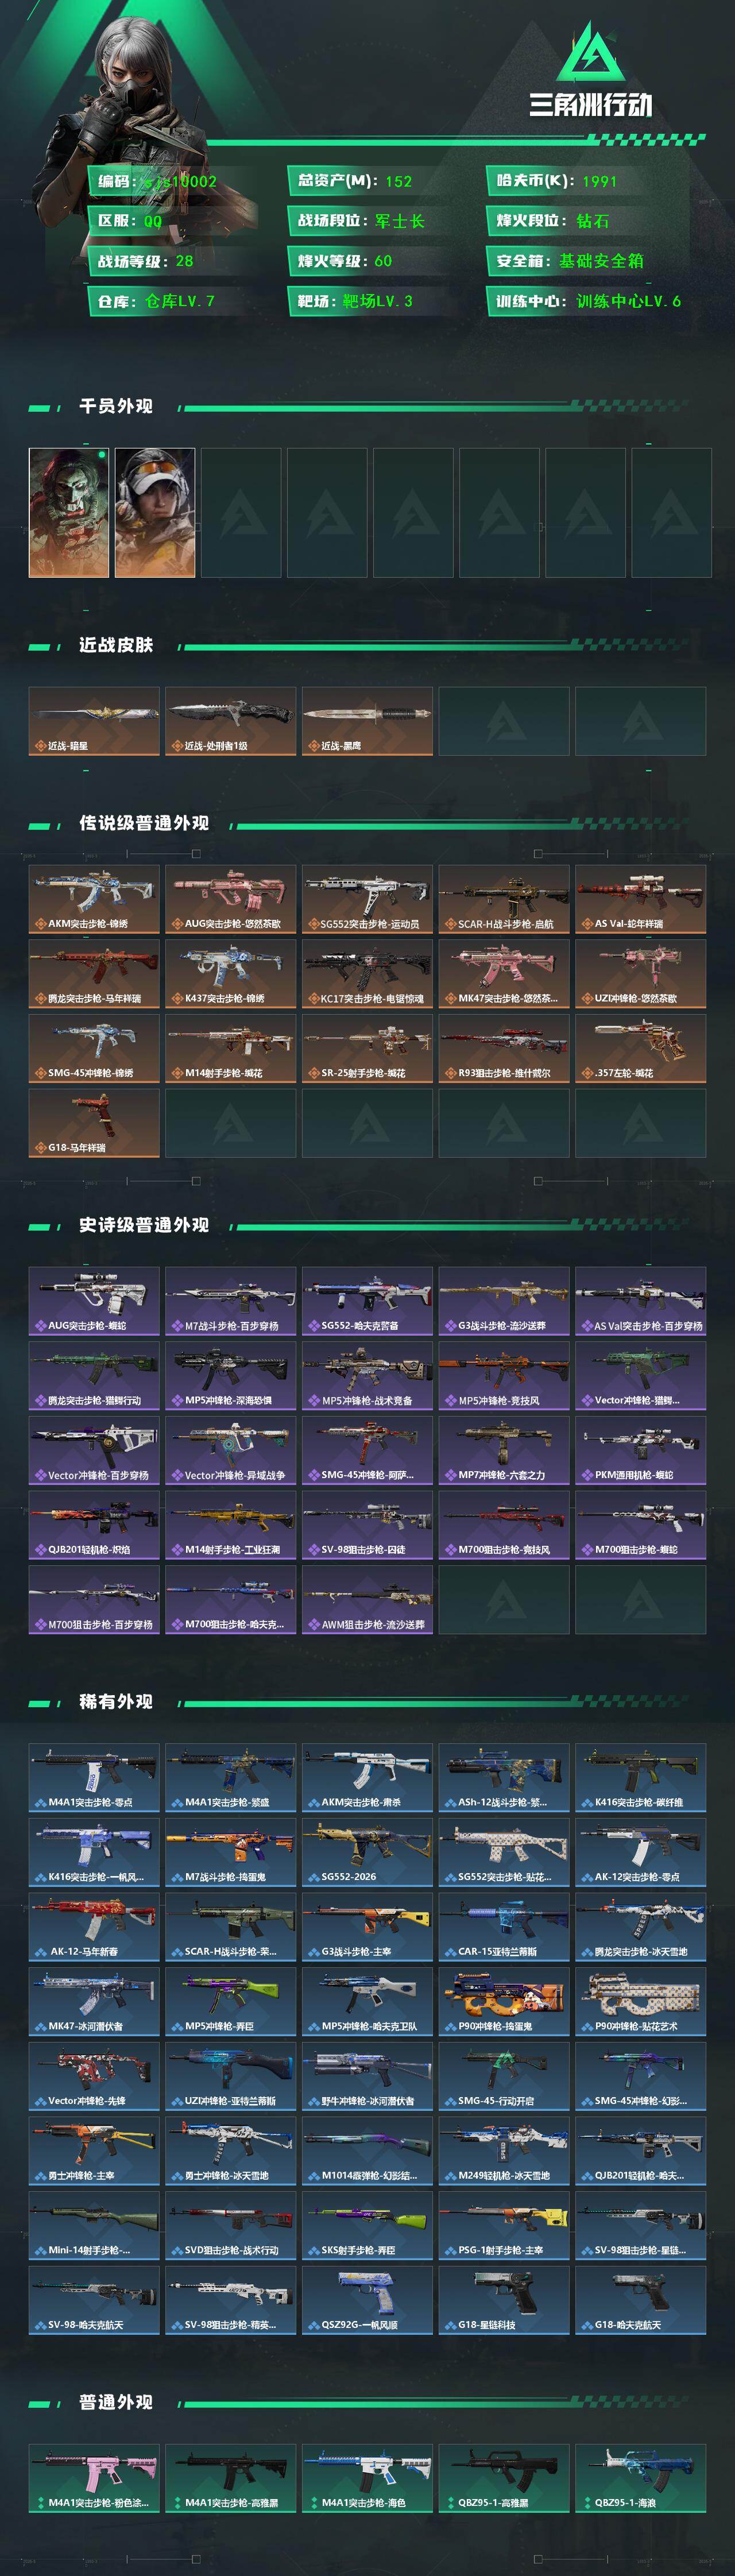Select the P90冲锋枪-捣蛋鬼 skin
Viewport: 735px width, 2576px height.
tap(504, 2002)
